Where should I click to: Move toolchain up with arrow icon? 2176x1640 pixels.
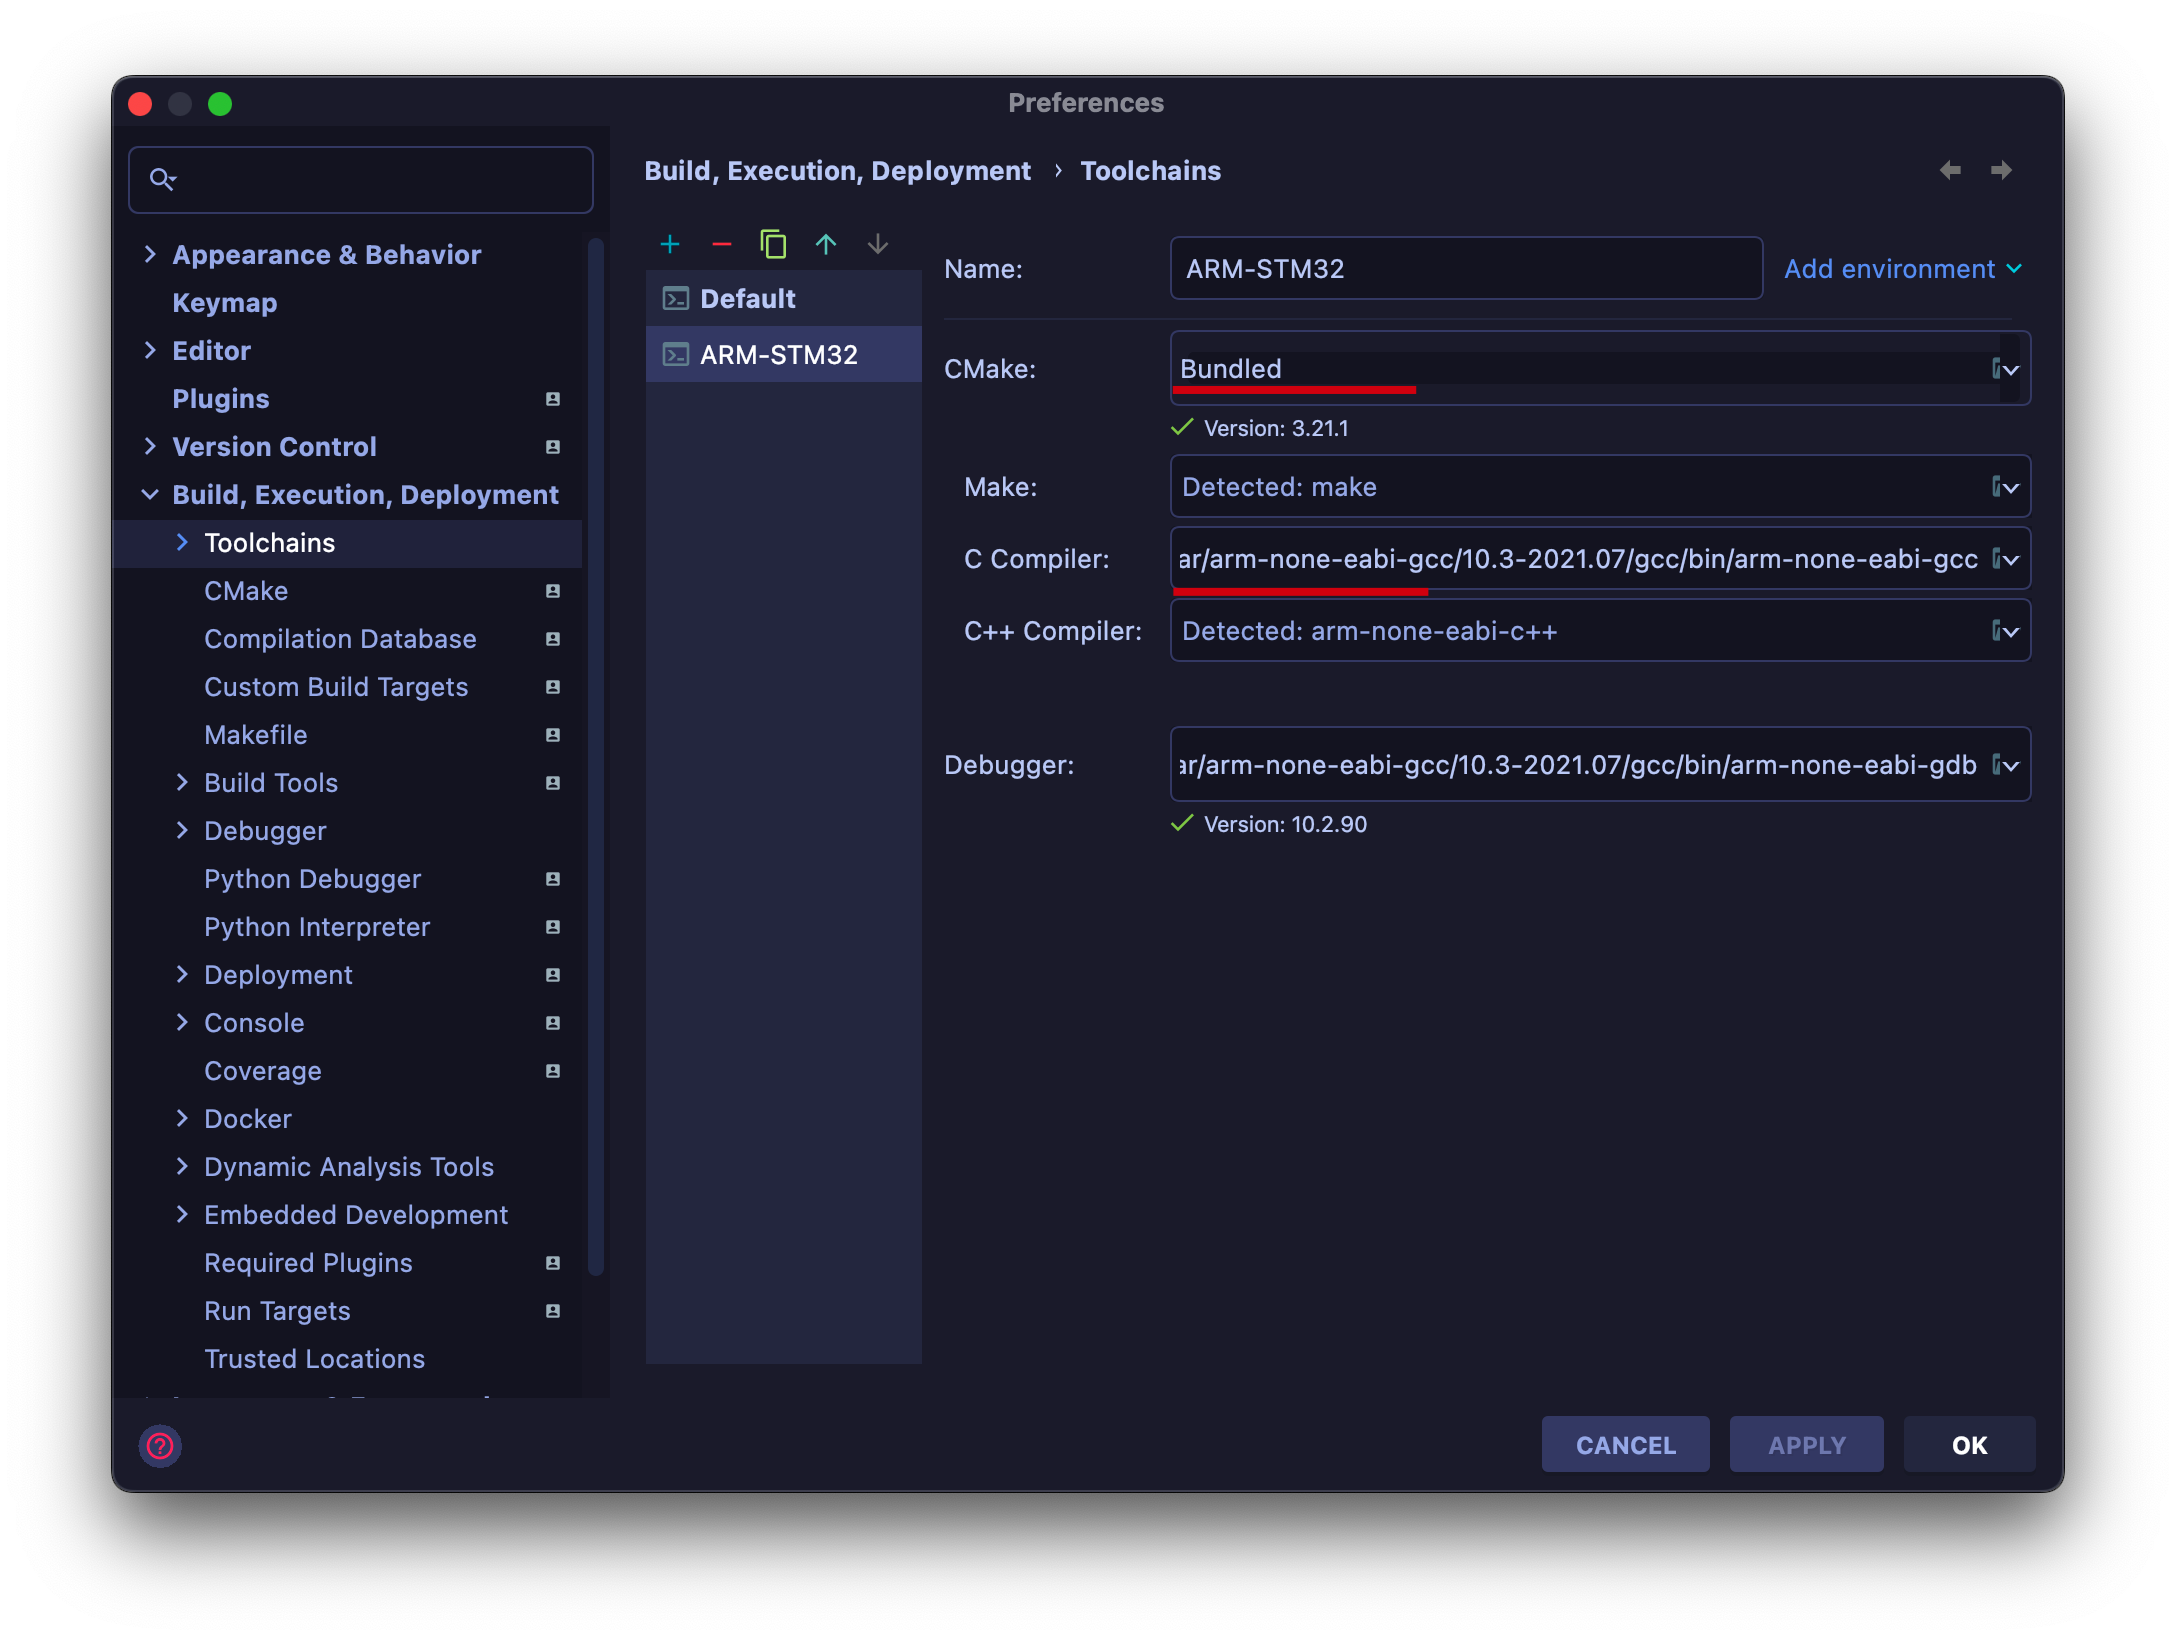[826, 244]
